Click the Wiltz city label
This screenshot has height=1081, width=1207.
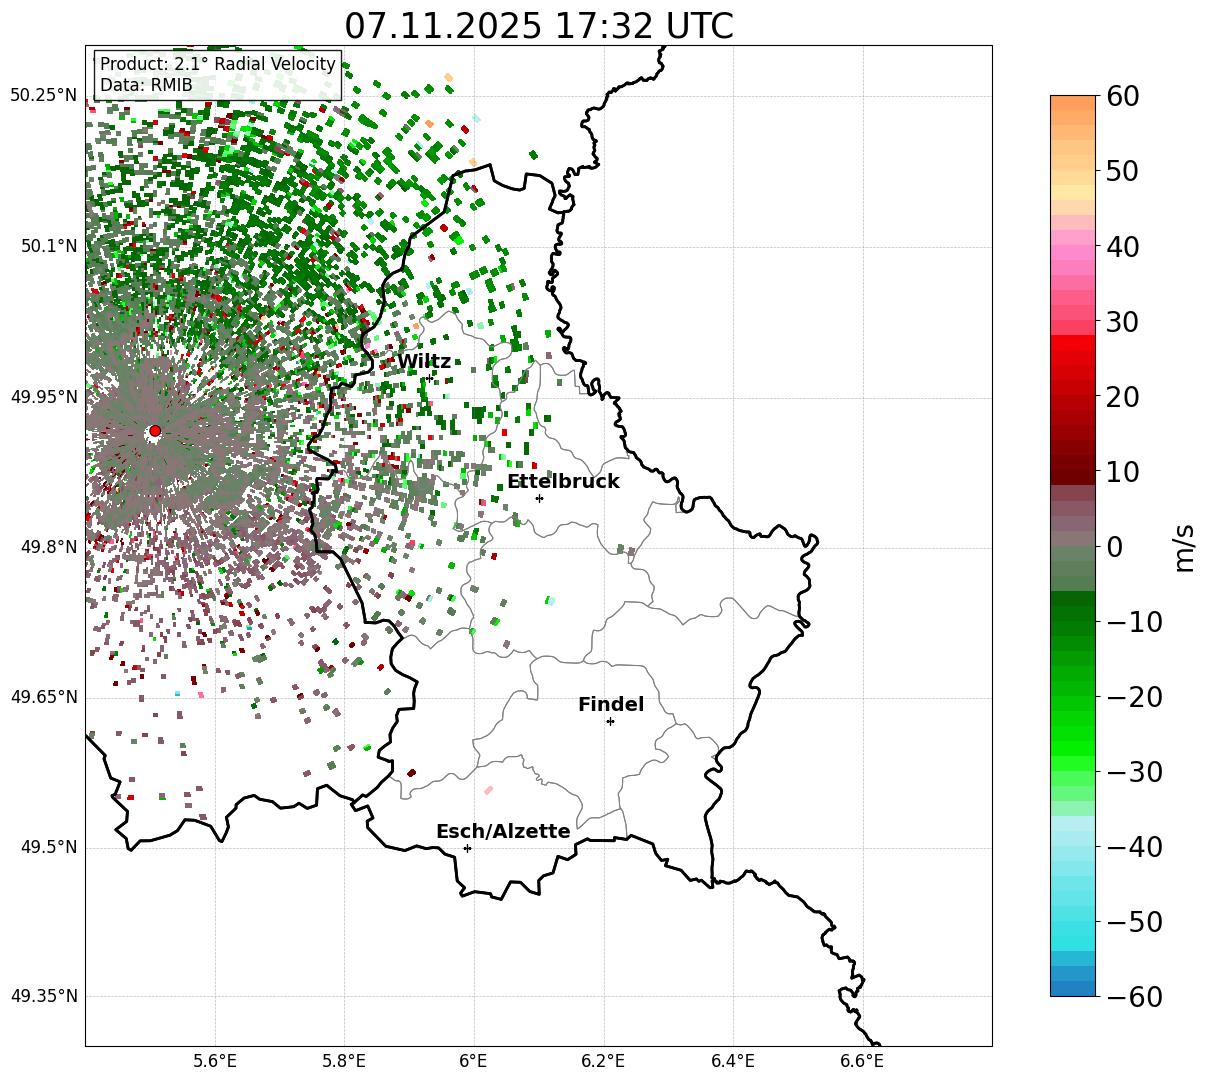[x=424, y=362]
